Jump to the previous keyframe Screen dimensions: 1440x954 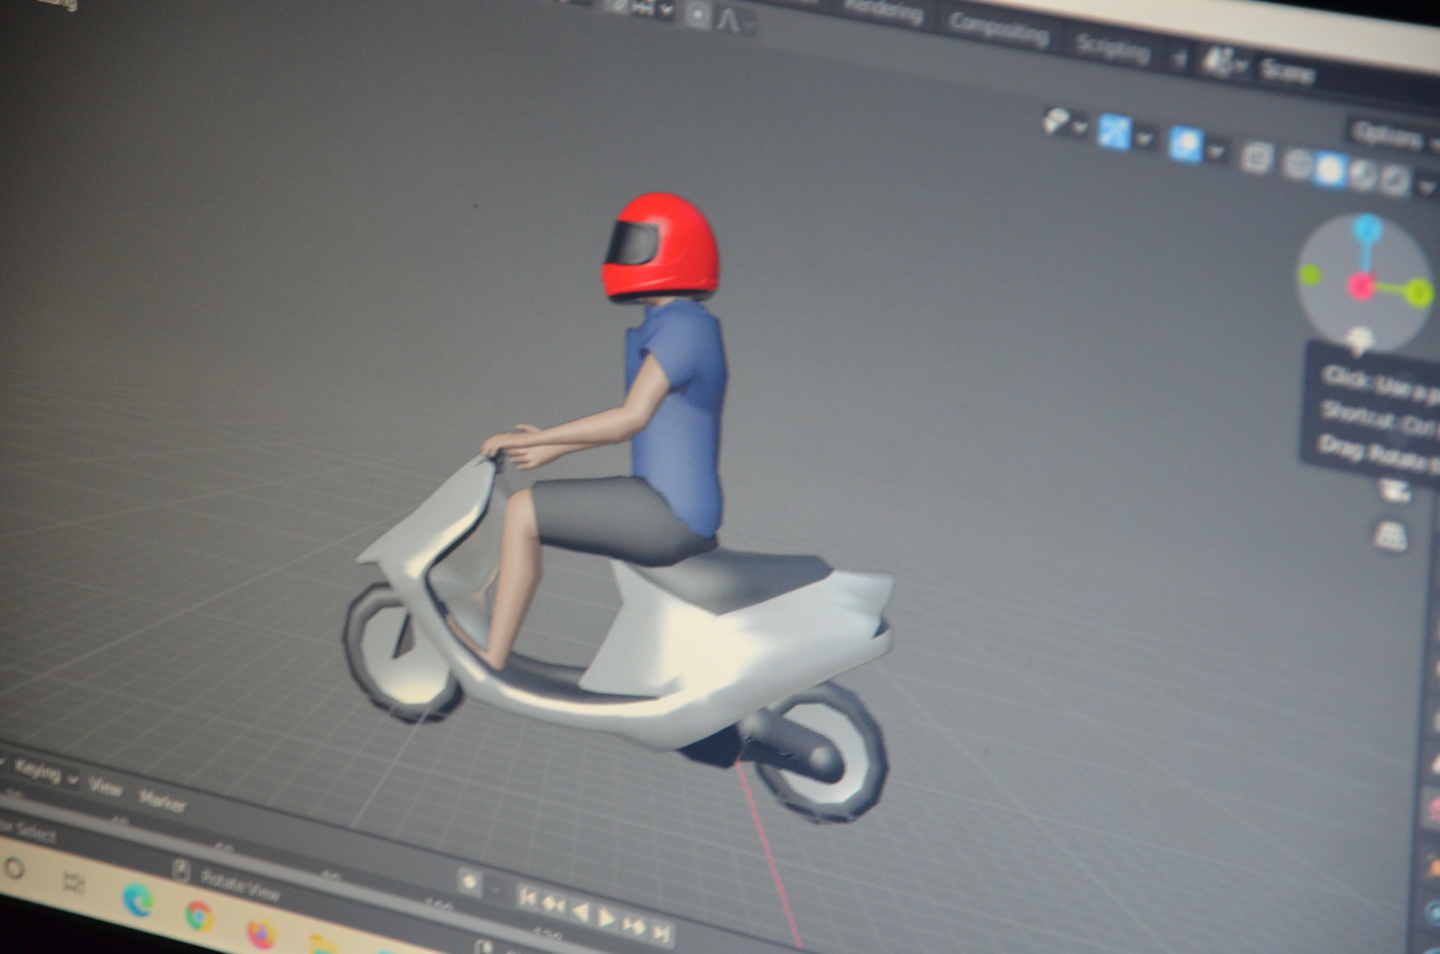click(x=553, y=905)
